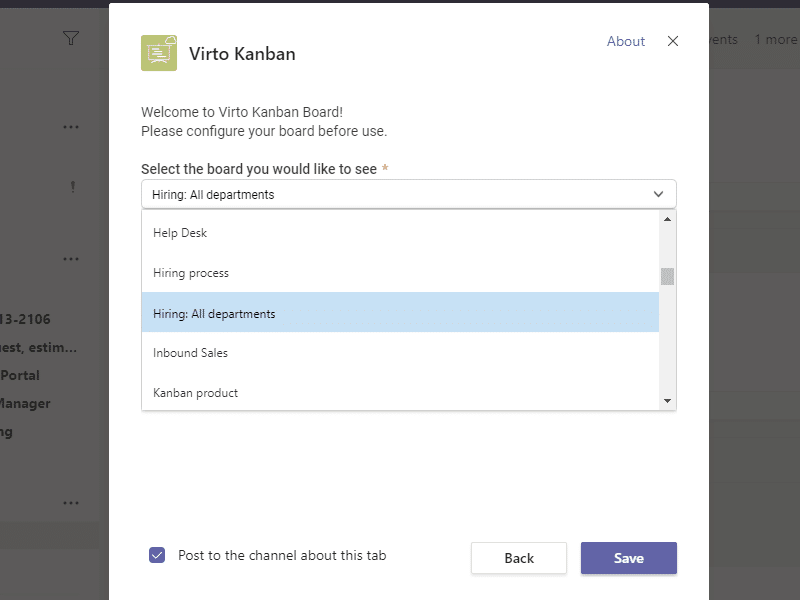Screen dimensions: 800x600
Task: Open the About link
Action: pos(626,41)
